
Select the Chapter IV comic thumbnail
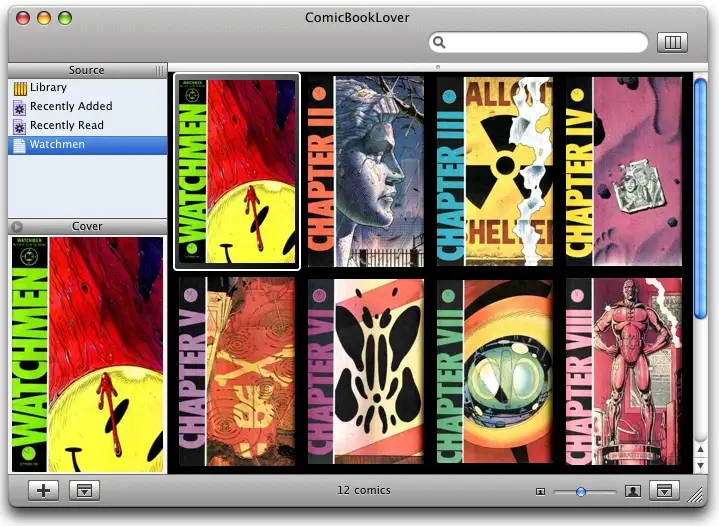[624, 172]
